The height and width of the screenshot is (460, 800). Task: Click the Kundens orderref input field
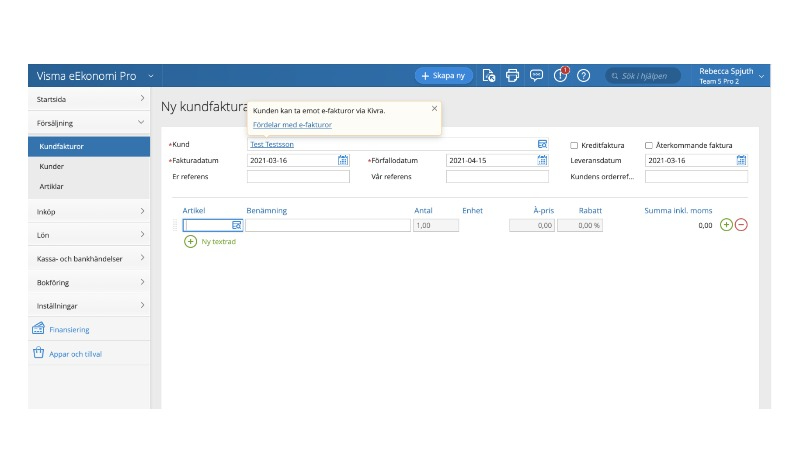pyautogui.click(x=696, y=176)
